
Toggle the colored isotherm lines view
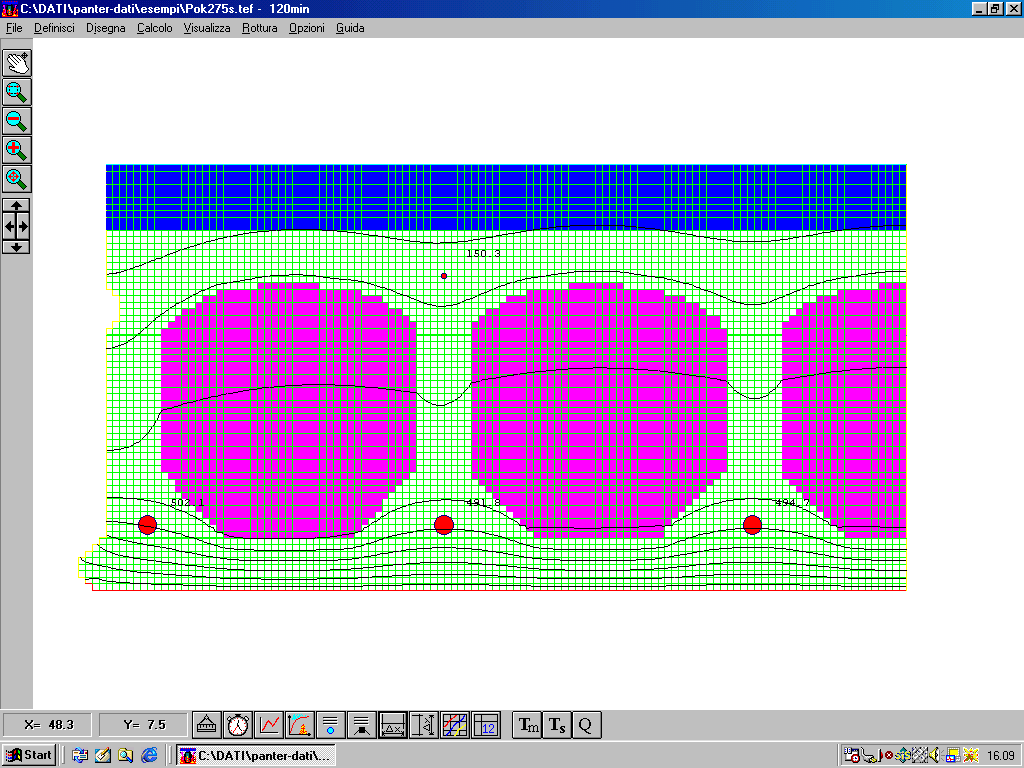[x=455, y=725]
